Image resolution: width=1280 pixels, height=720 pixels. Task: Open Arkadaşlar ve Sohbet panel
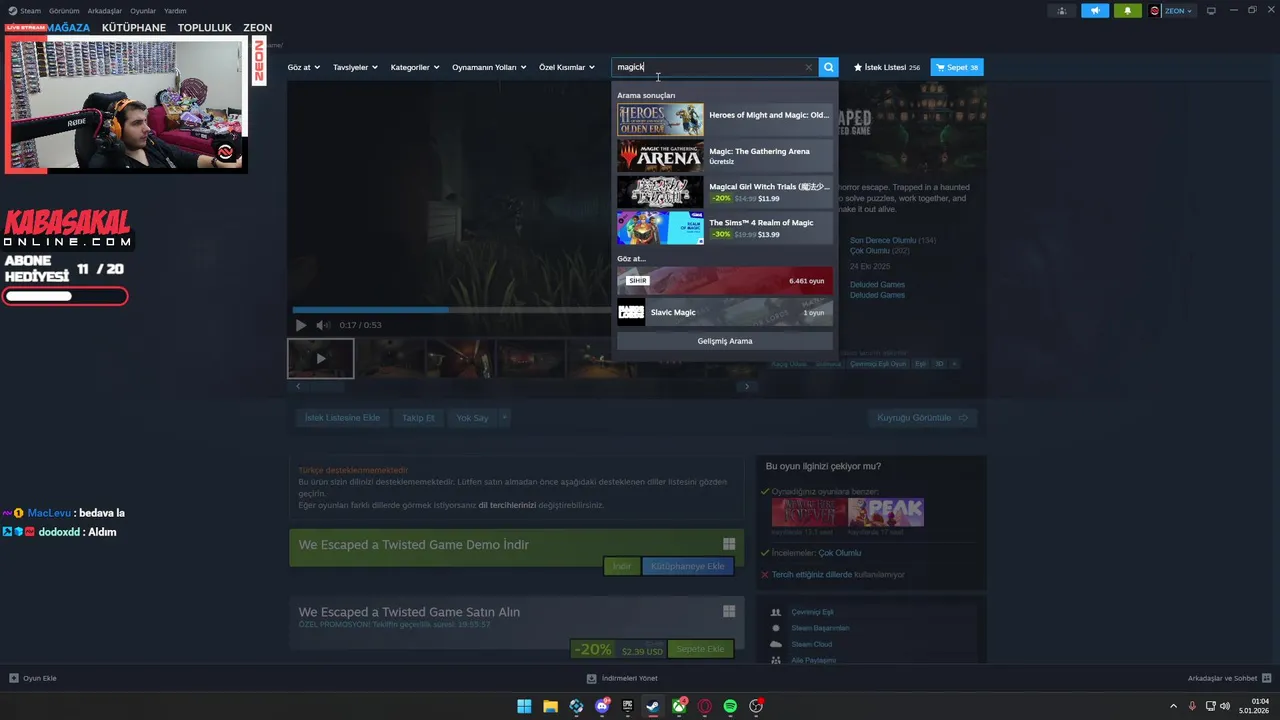coord(1229,678)
